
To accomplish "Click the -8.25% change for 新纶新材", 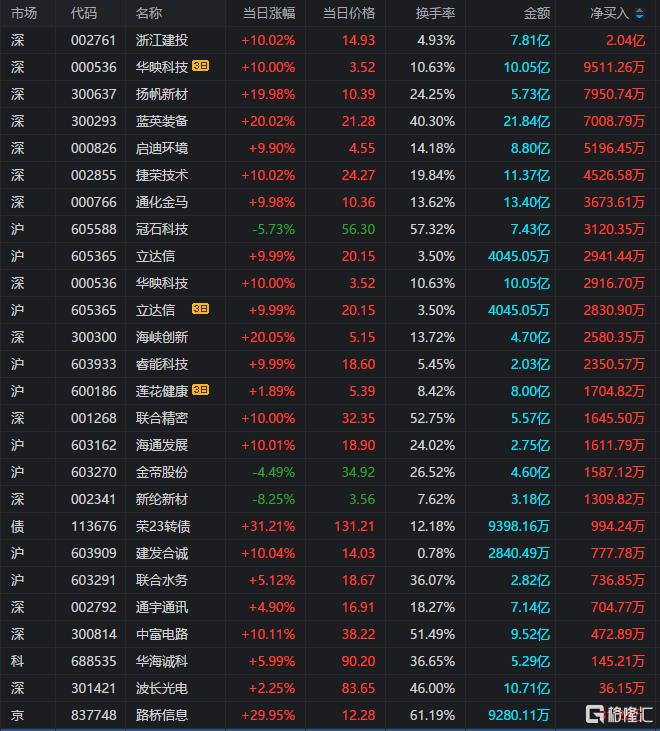I will [x=274, y=500].
